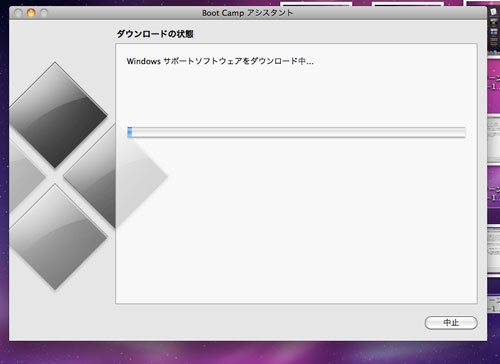Click the download progress bar
Viewport: 500px width, 364px height.
point(296,132)
